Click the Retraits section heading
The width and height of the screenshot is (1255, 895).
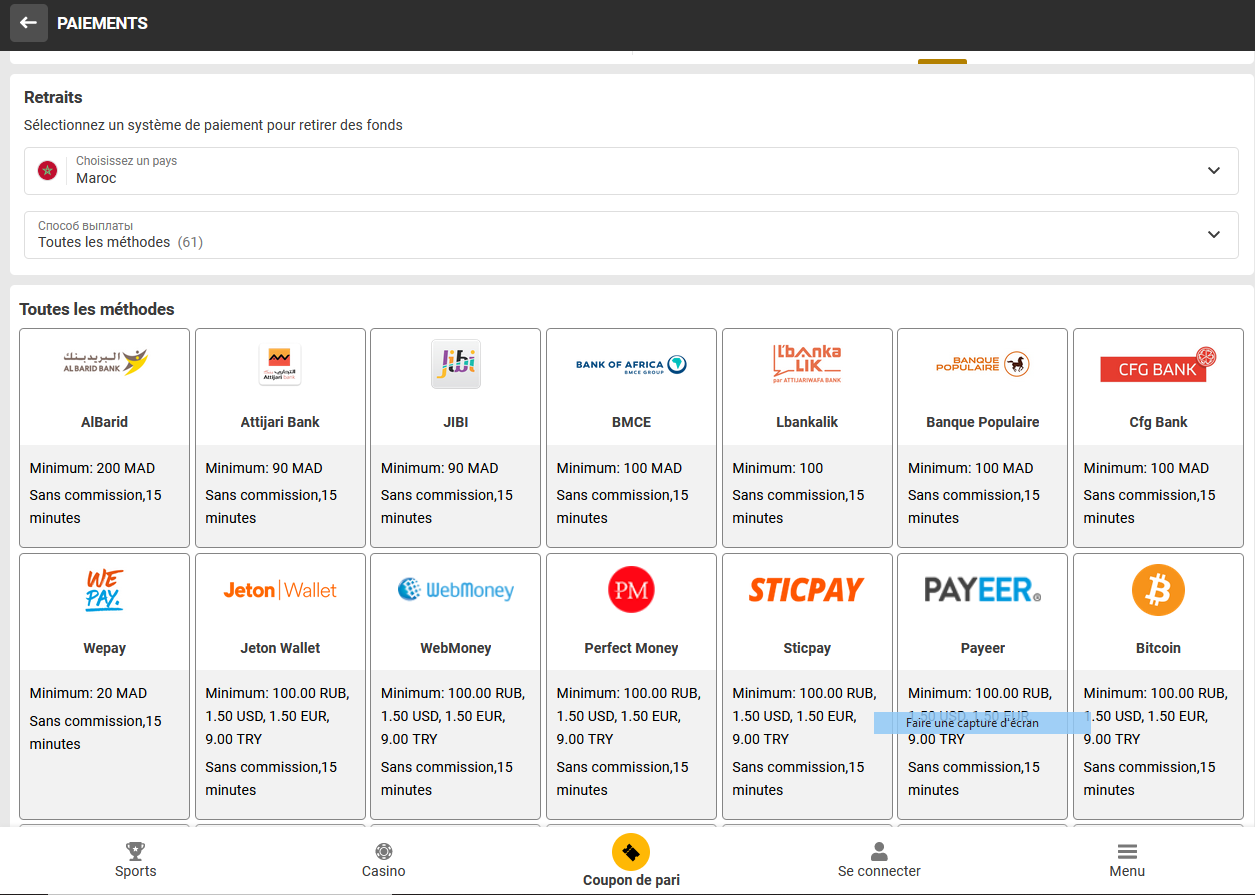point(53,97)
